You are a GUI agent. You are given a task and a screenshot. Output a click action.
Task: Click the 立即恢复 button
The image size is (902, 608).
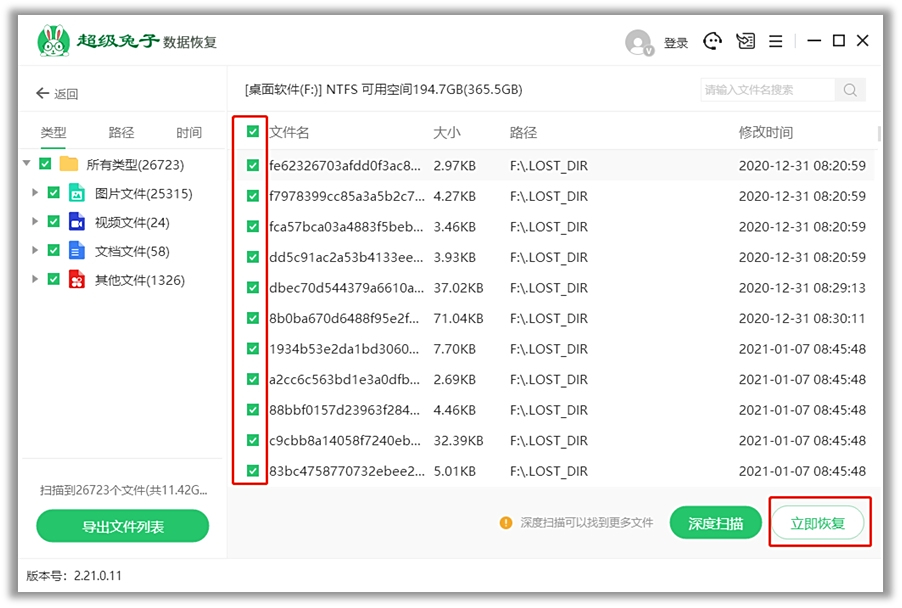click(x=818, y=523)
